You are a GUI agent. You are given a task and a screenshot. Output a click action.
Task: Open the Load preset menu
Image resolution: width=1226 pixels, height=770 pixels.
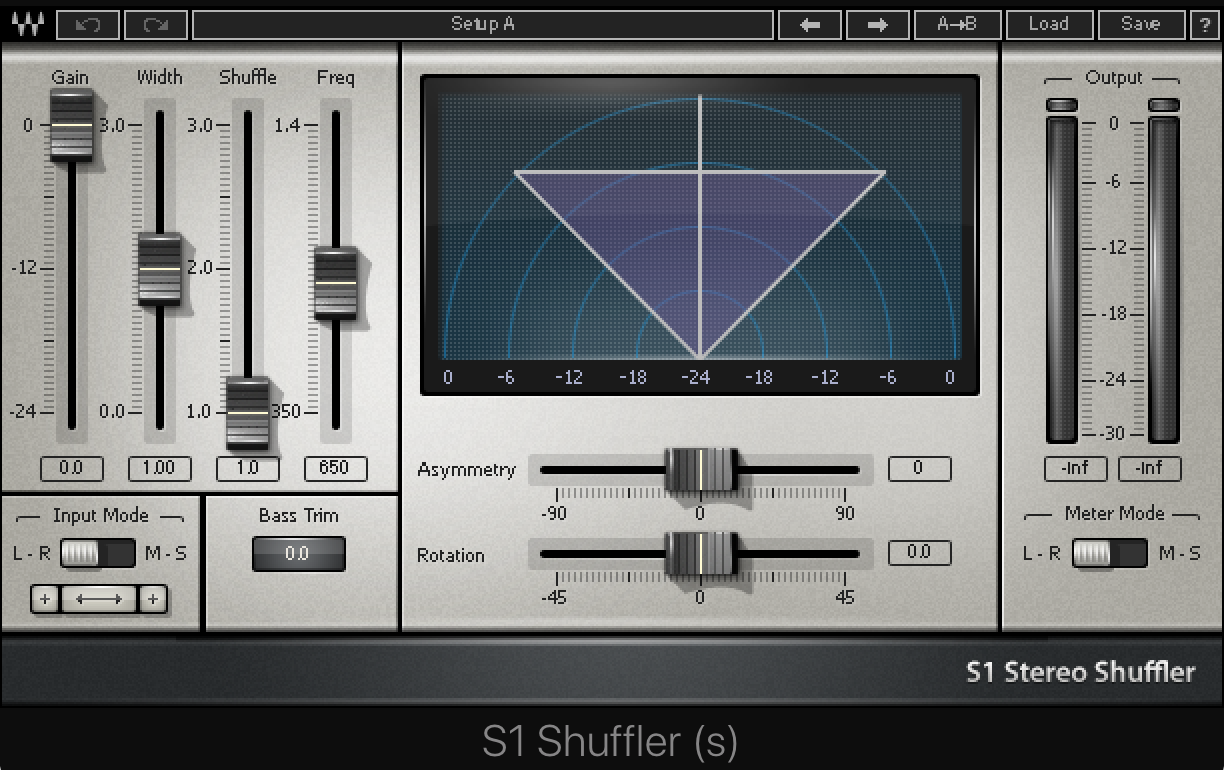pyautogui.click(x=1048, y=24)
